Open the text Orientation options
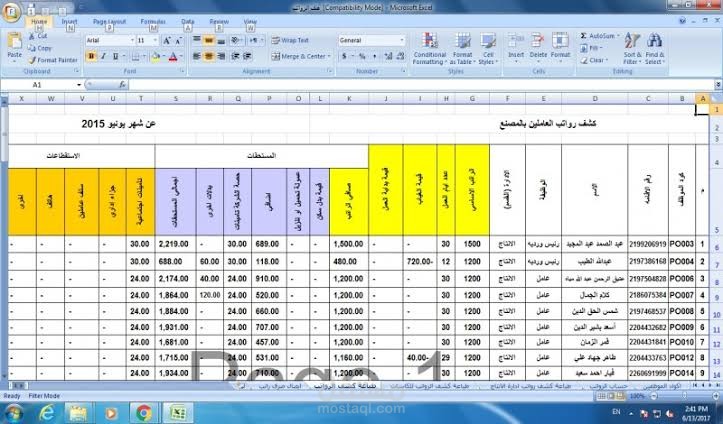Screen dimensions: 723x424 pyautogui.click(x=237, y=41)
